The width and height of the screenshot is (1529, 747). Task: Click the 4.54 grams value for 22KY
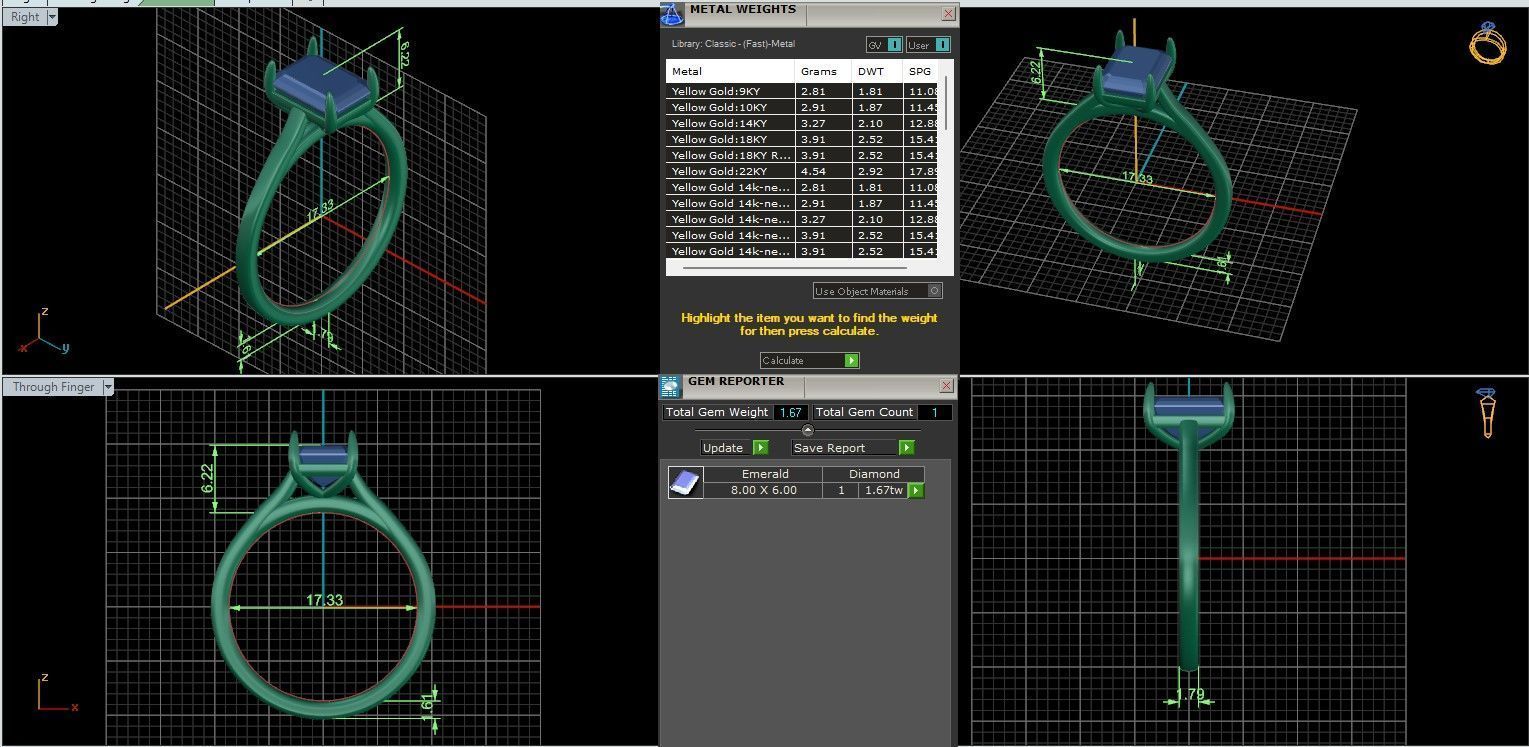pyautogui.click(x=813, y=171)
